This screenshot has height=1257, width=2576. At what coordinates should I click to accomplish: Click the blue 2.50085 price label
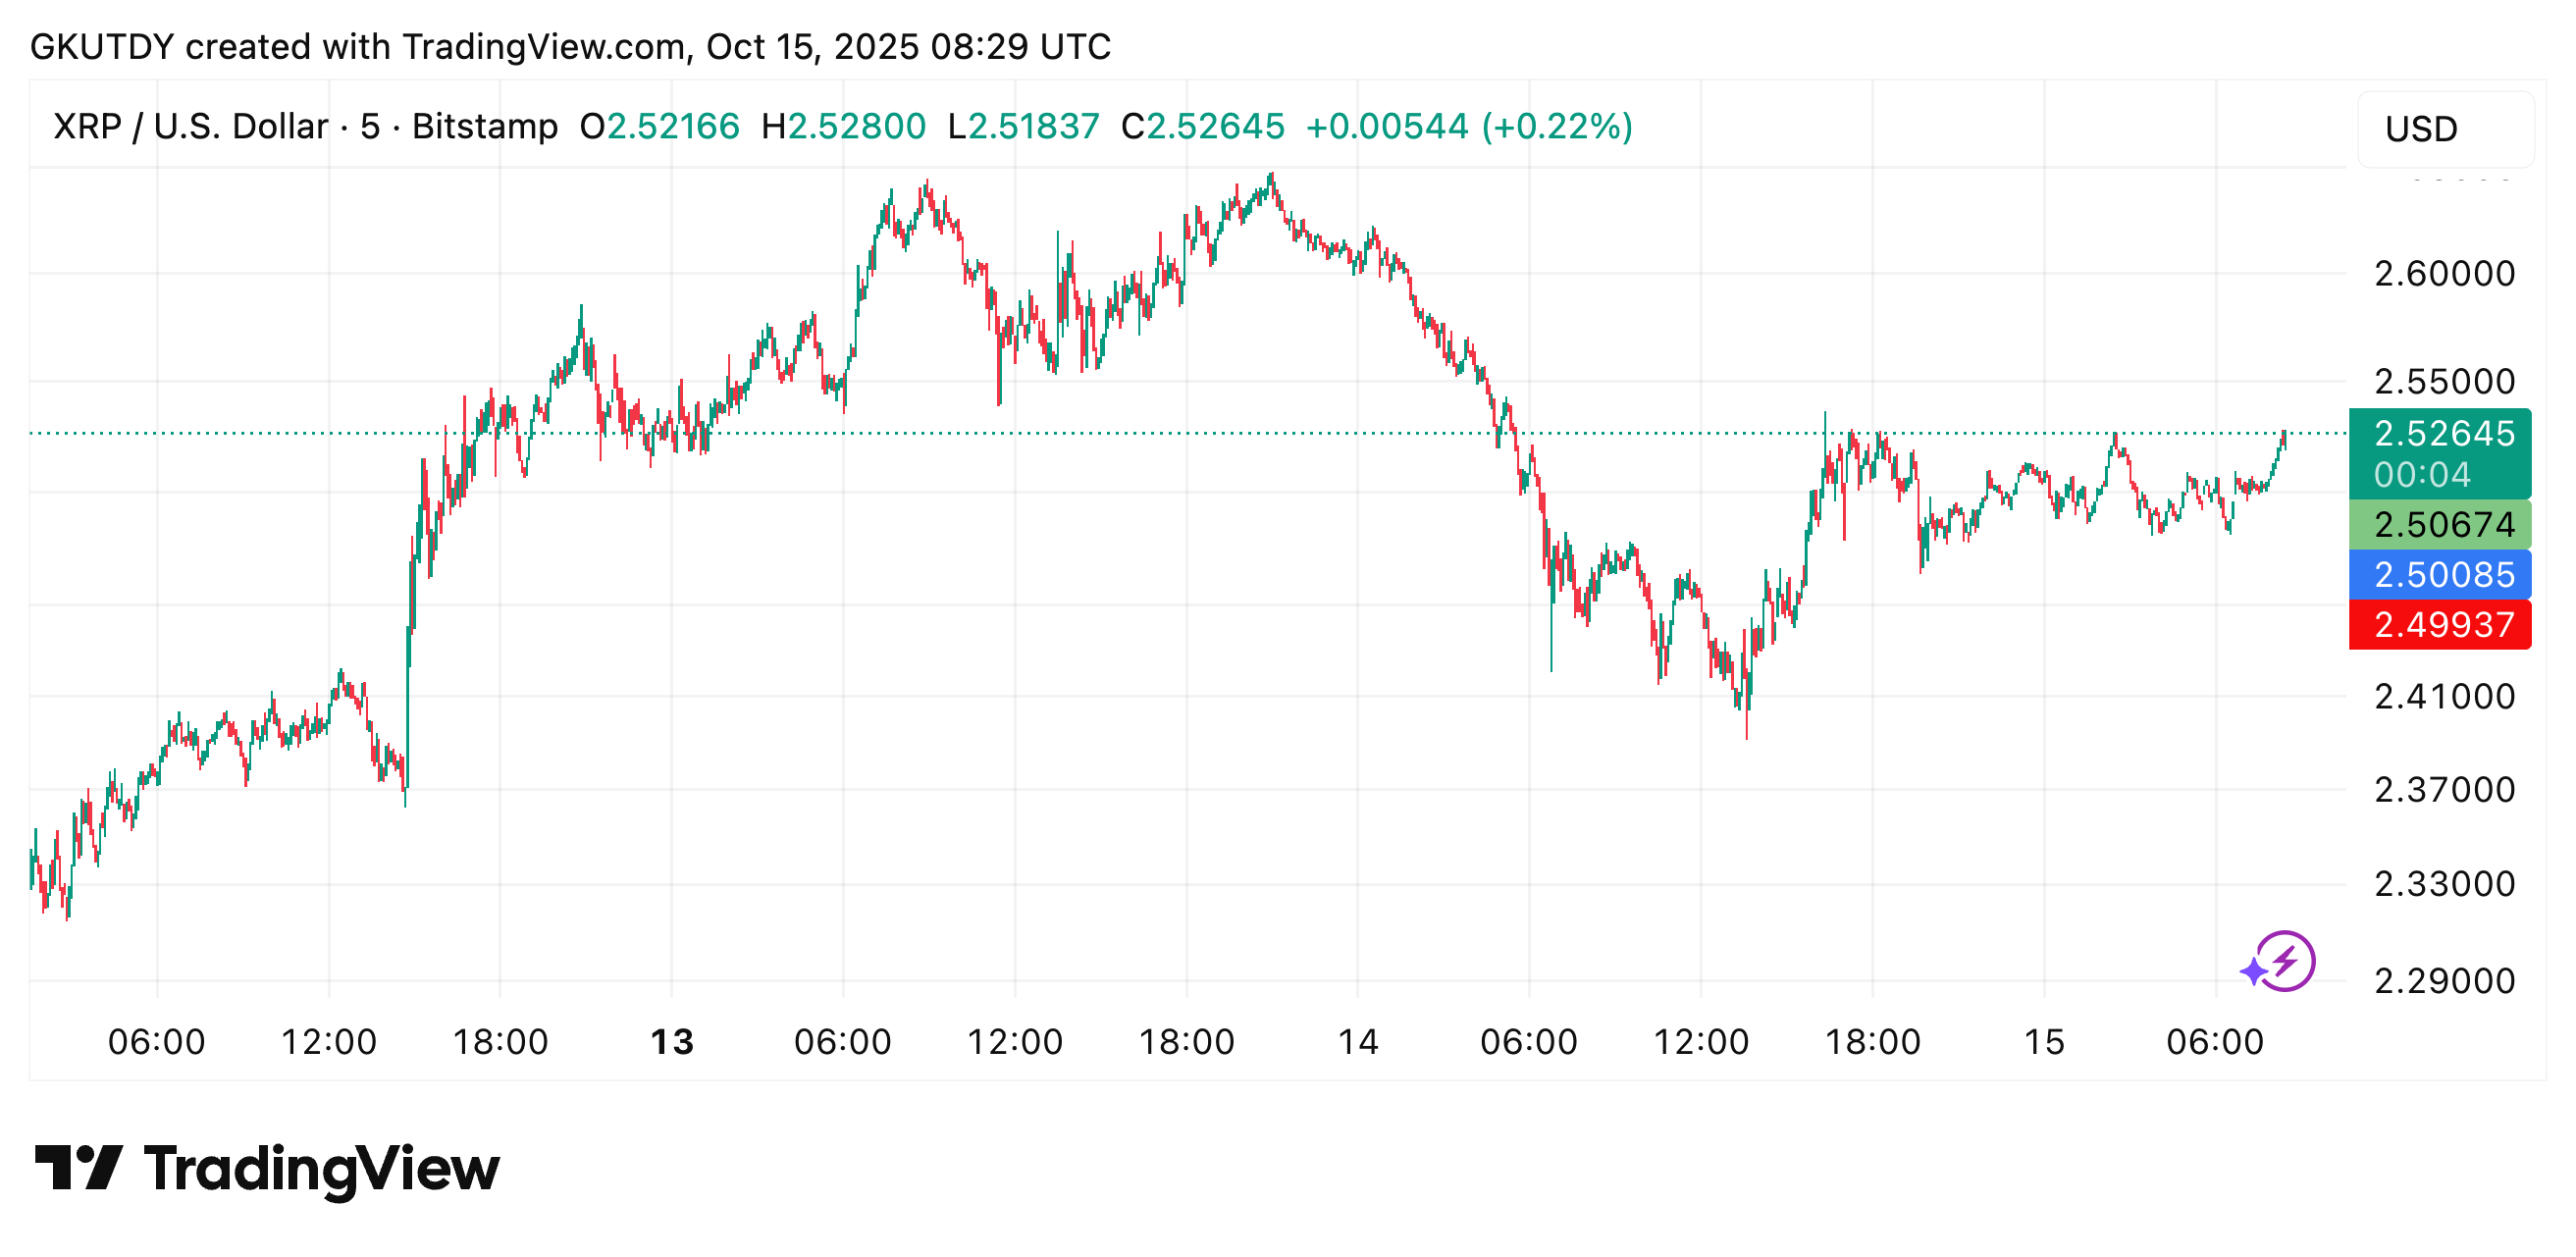click(x=2440, y=575)
